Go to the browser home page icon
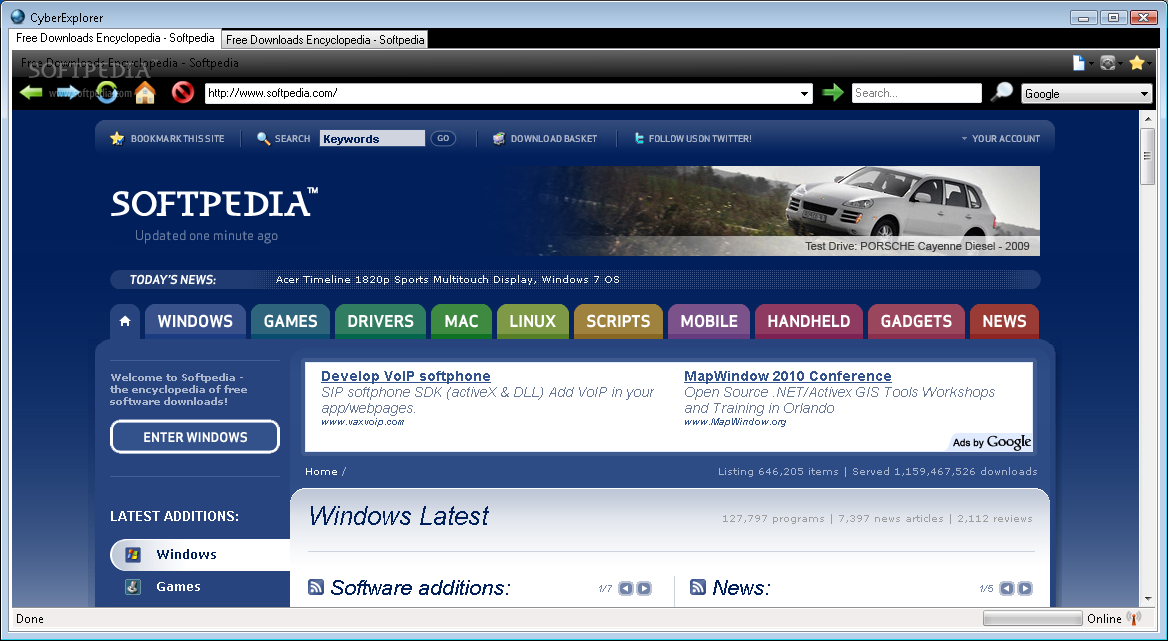This screenshot has width=1168, height=641. (145, 92)
